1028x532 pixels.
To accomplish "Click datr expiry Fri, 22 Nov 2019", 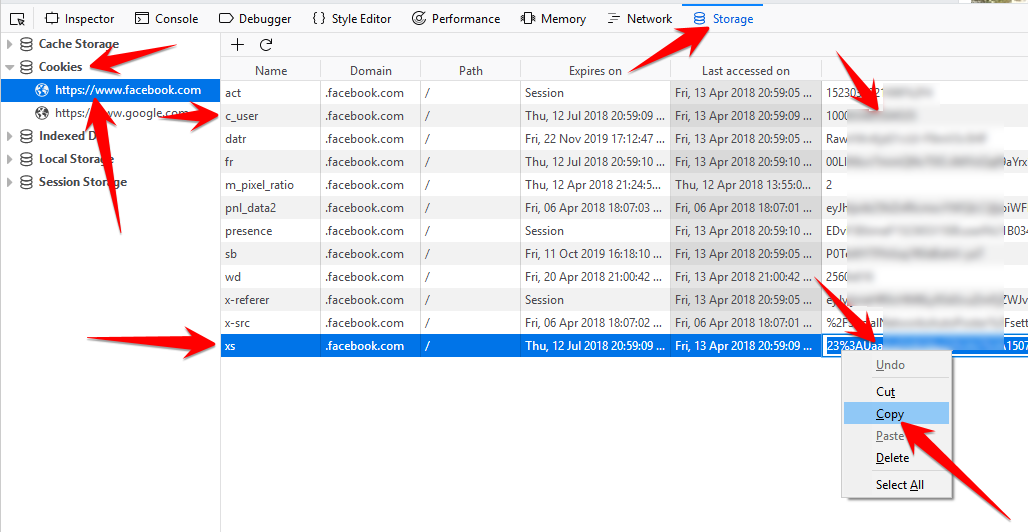I will coord(595,139).
